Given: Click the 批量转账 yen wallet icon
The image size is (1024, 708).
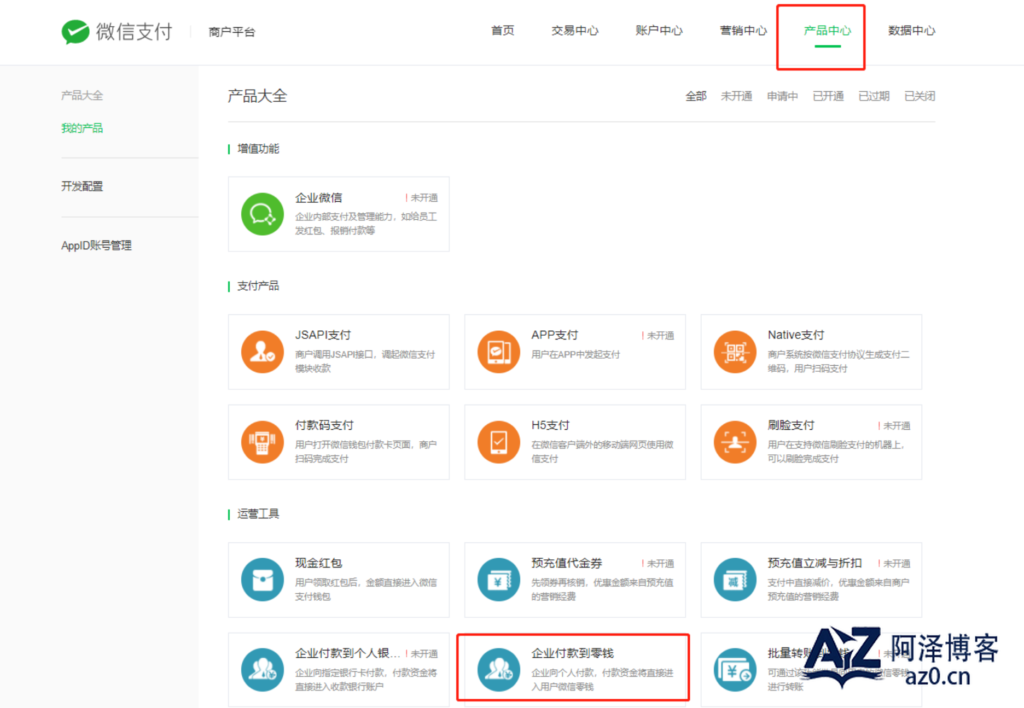Looking at the screenshot, I should [735, 669].
